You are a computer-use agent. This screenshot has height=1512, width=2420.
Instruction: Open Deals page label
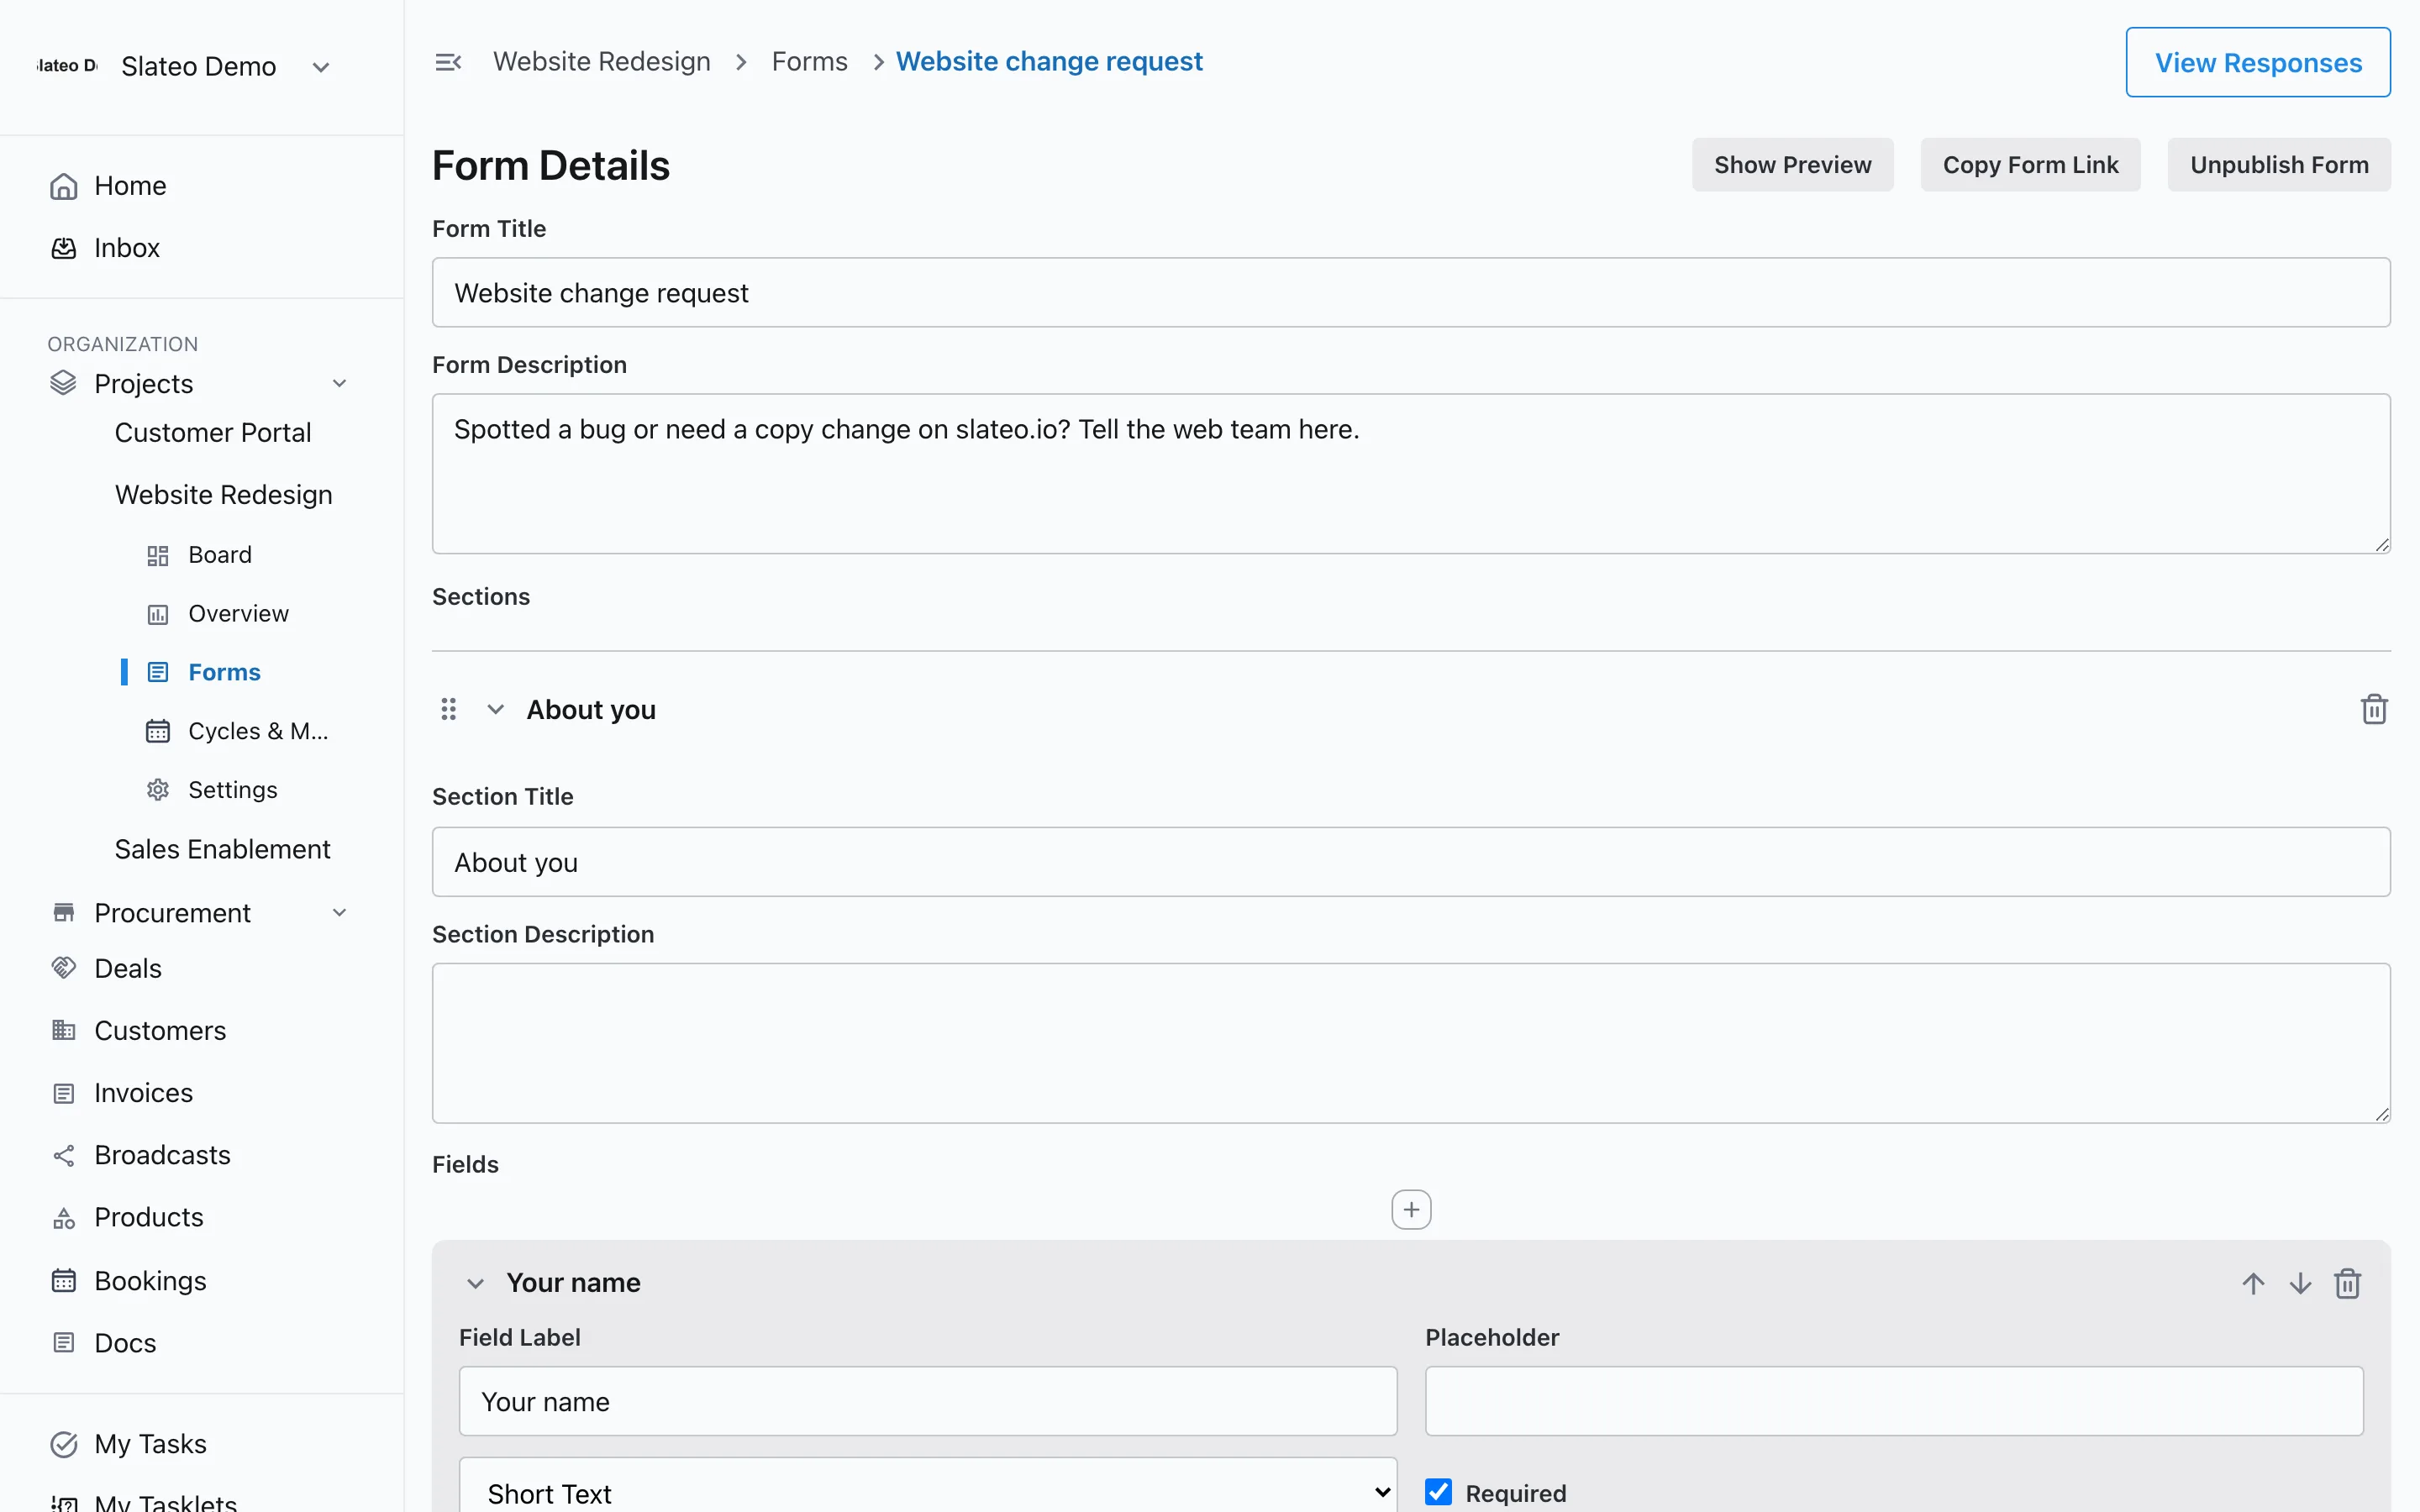(x=128, y=968)
